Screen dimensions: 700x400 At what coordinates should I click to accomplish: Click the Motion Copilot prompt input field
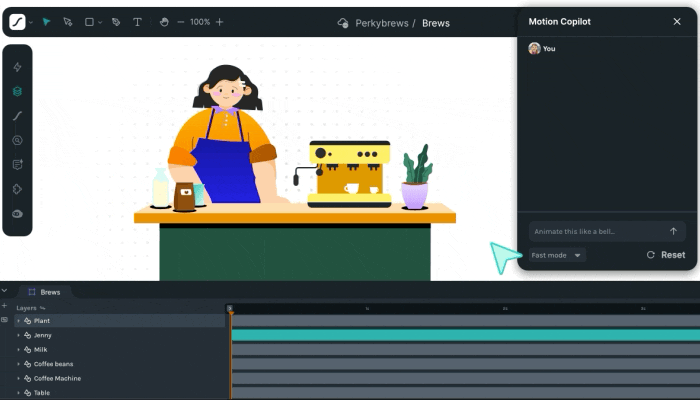point(596,231)
